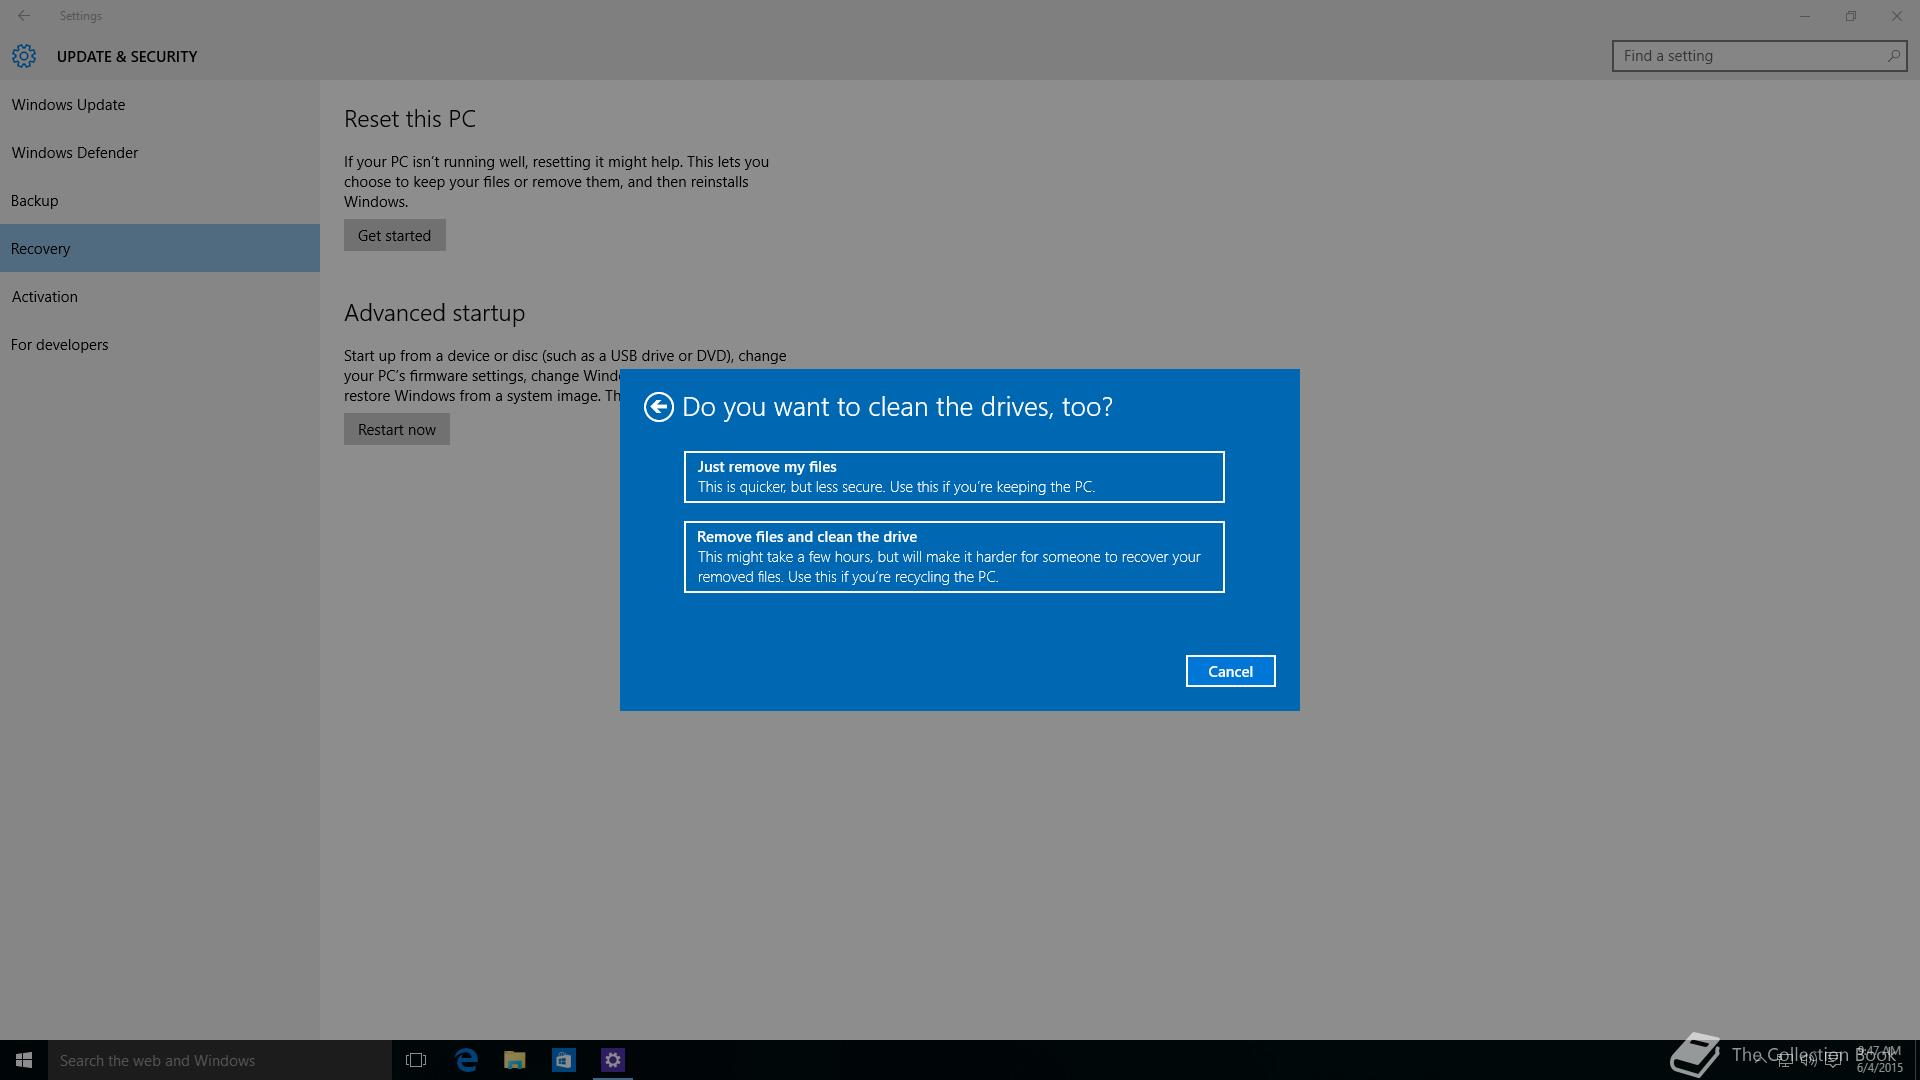This screenshot has width=1920, height=1080.
Task: Click the UPDATE & SECURITY title
Action: pos(127,57)
